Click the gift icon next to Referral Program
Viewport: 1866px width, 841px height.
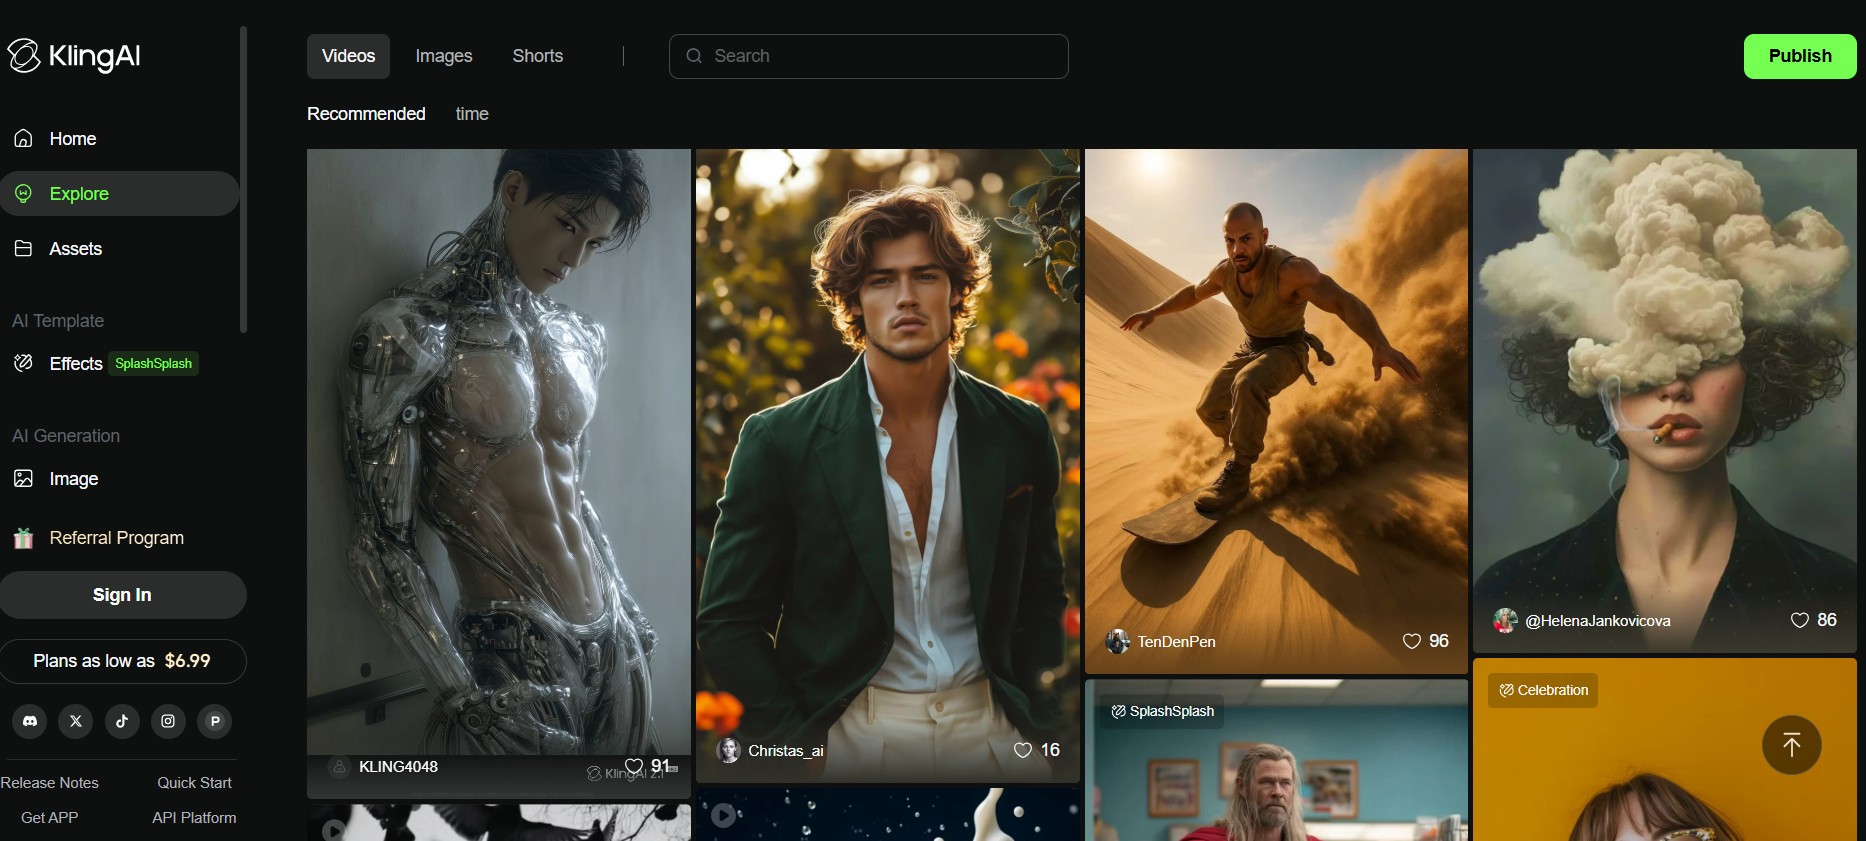tap(24, 538)
